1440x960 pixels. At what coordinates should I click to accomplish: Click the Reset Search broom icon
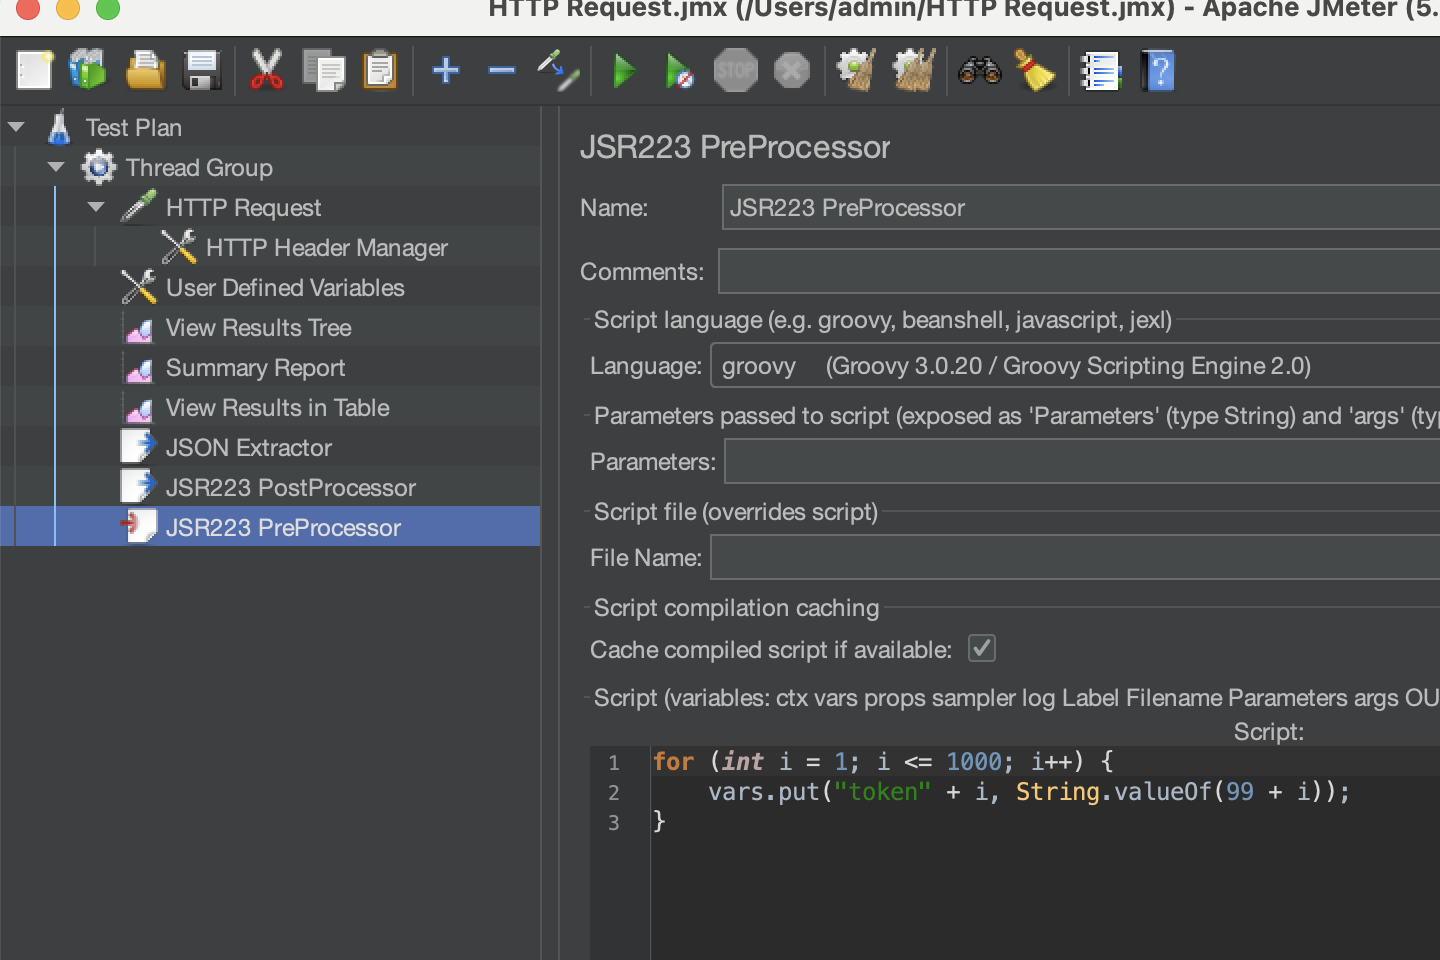click(1035, 71)
